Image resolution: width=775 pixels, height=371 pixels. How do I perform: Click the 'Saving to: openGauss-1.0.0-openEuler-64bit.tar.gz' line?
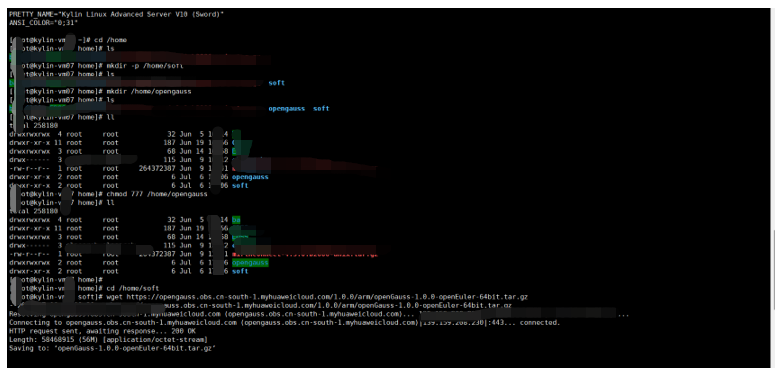pyautogui.click(x=112, y=348)
